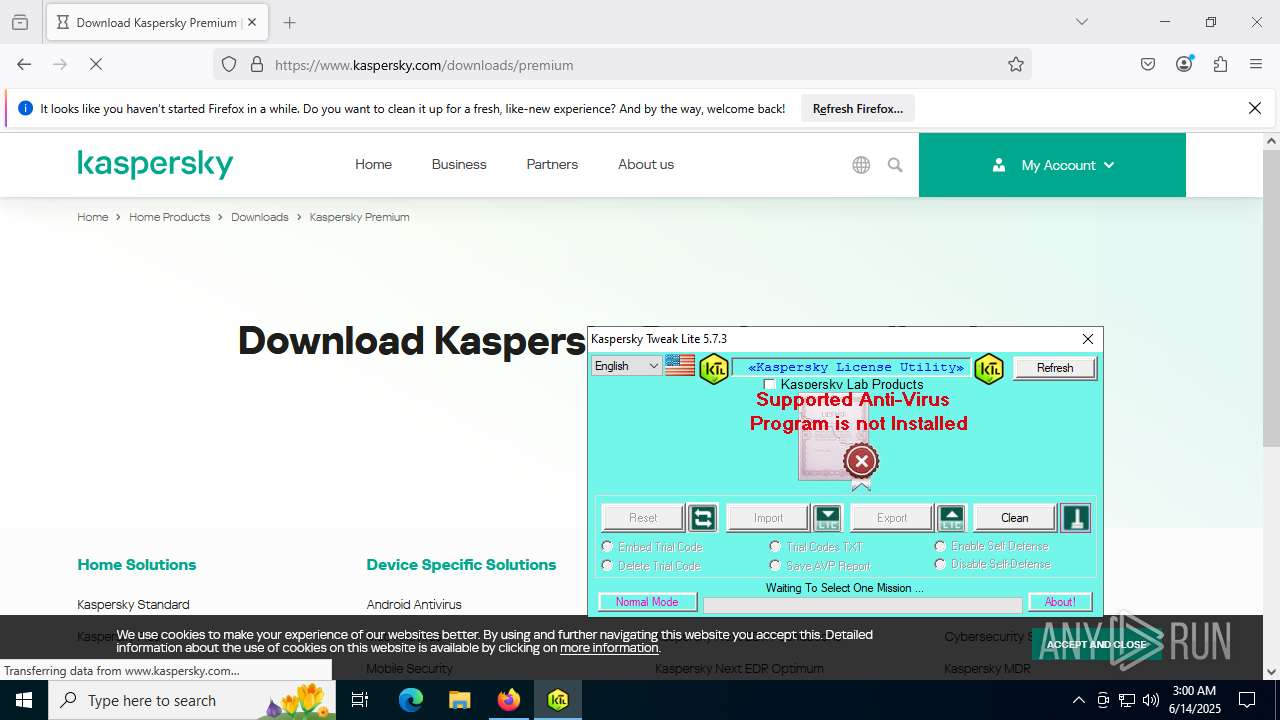Click the reset swap-arrows icon in Kaspersky Tweak
This screenshot has width=1280, height=720.
[x=703, y=517]
